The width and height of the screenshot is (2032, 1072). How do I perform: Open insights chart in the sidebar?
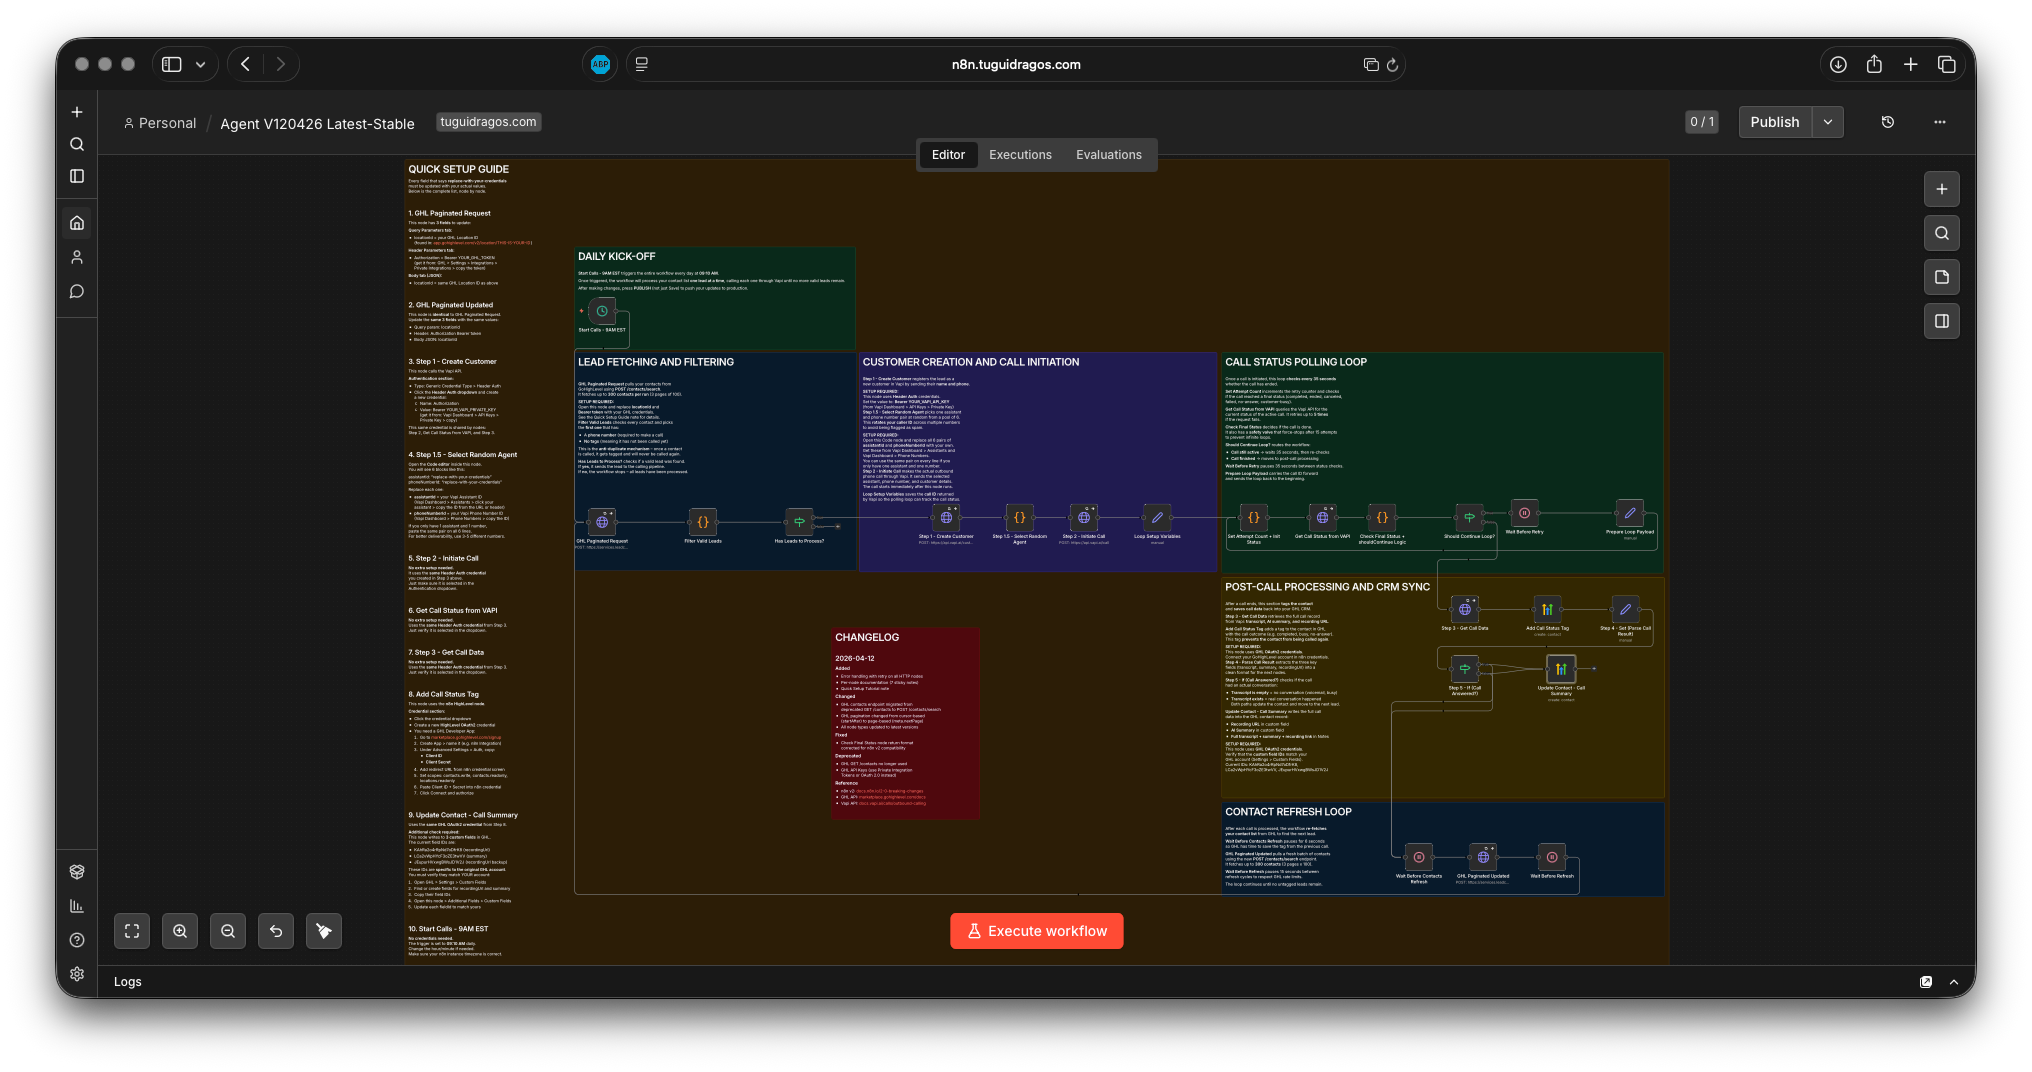[x=77, y=906]
